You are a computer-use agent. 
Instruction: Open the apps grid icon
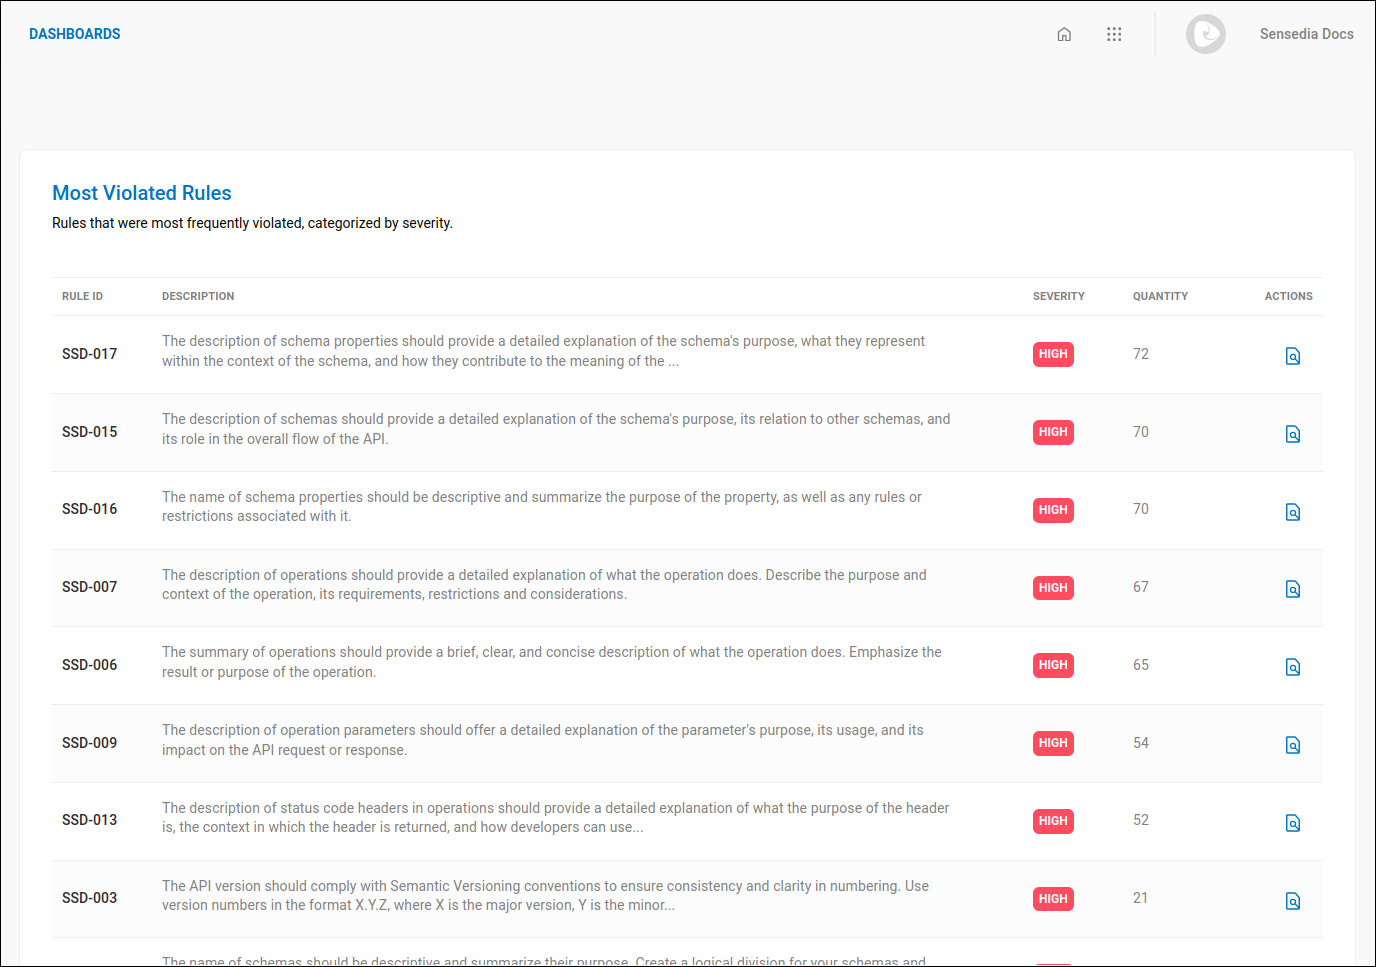[1114, 33]
